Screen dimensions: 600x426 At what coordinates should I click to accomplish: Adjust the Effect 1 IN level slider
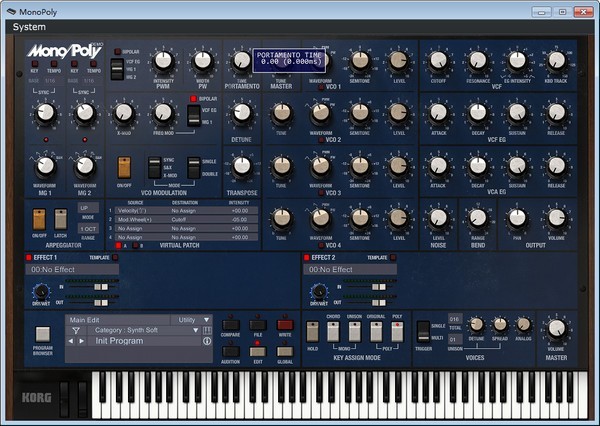coord(101,287)
